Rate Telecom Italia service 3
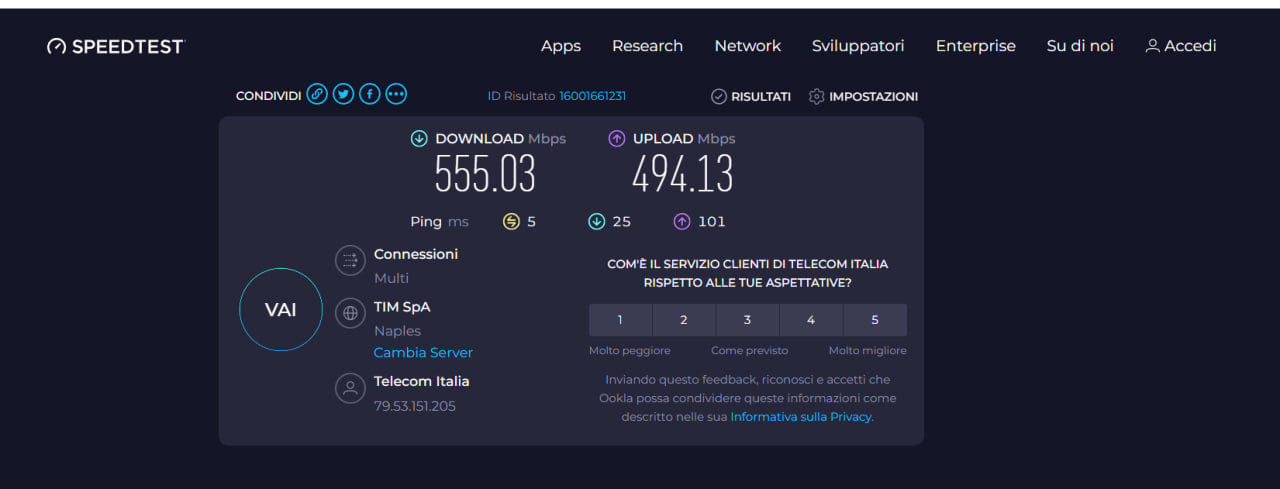 click(x=748, y=320)
